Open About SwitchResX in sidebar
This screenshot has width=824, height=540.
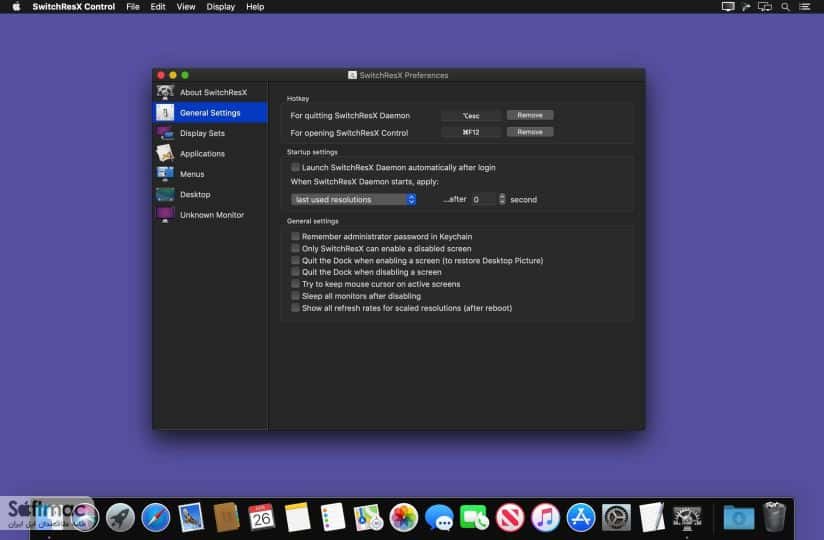coord(210,92)
